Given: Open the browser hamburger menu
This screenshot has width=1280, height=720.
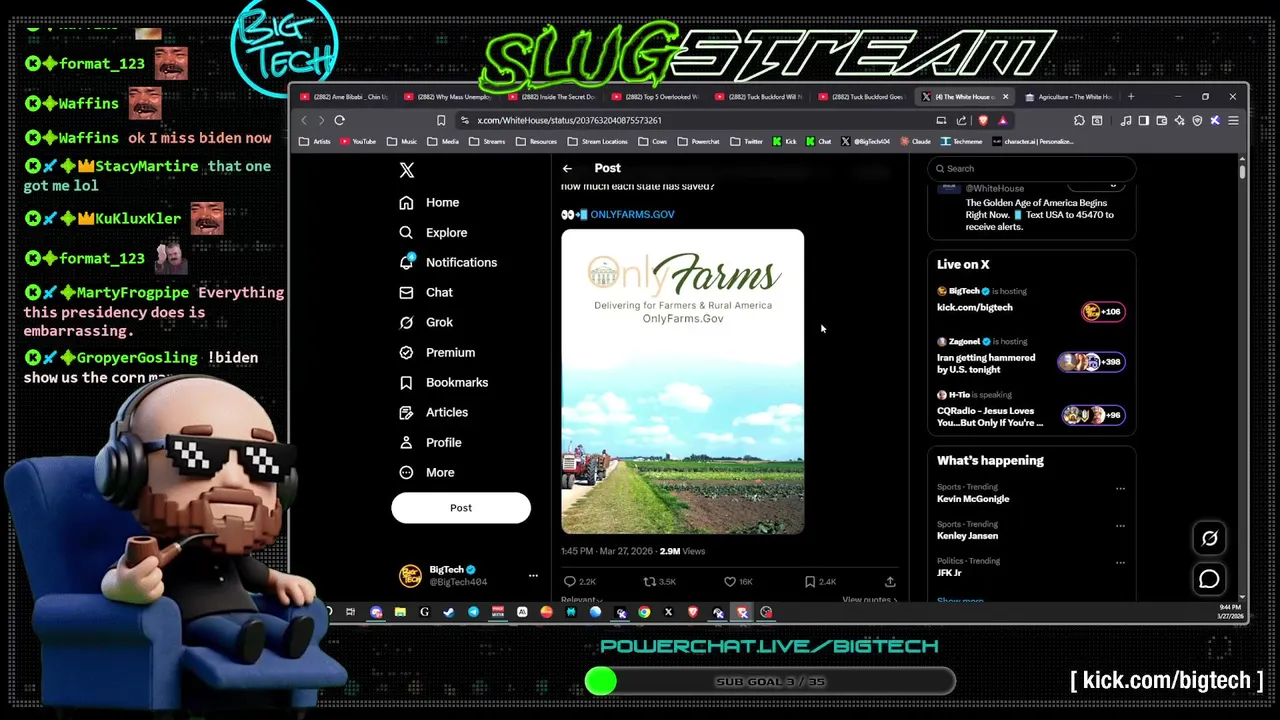Looking at the screenshot, I should tap(1232, 121).
